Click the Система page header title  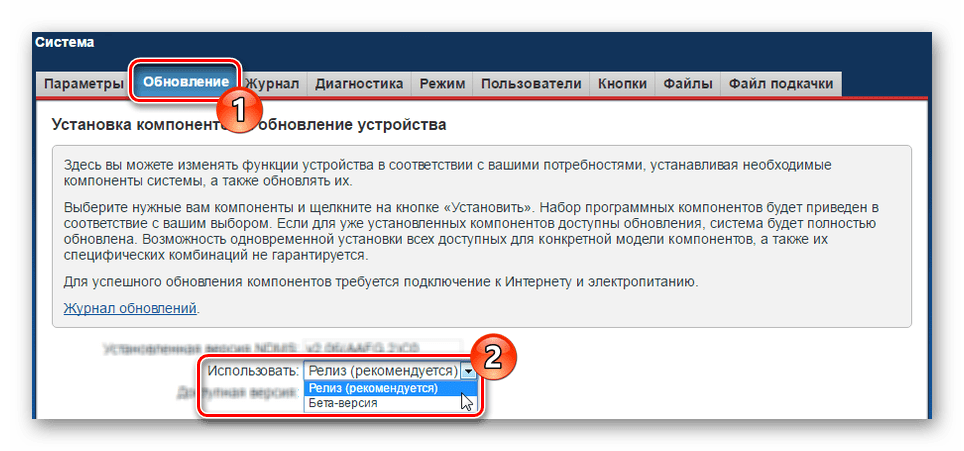click(65, 42)
